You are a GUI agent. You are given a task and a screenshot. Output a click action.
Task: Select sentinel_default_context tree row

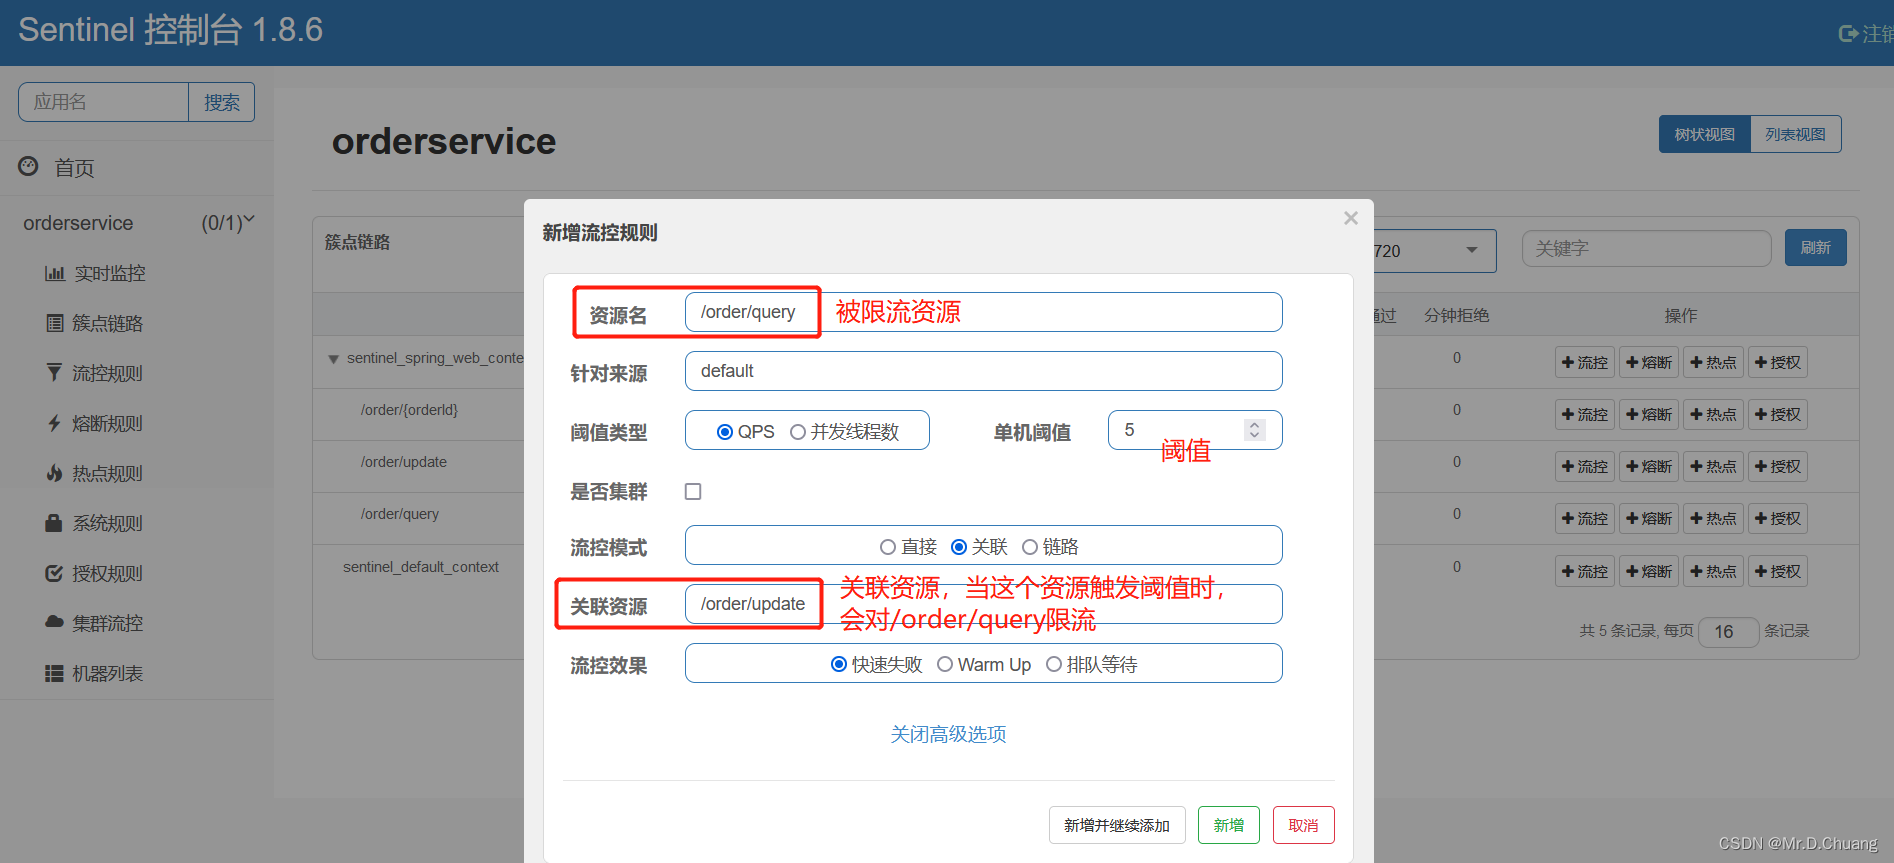(x=421, y=567)
